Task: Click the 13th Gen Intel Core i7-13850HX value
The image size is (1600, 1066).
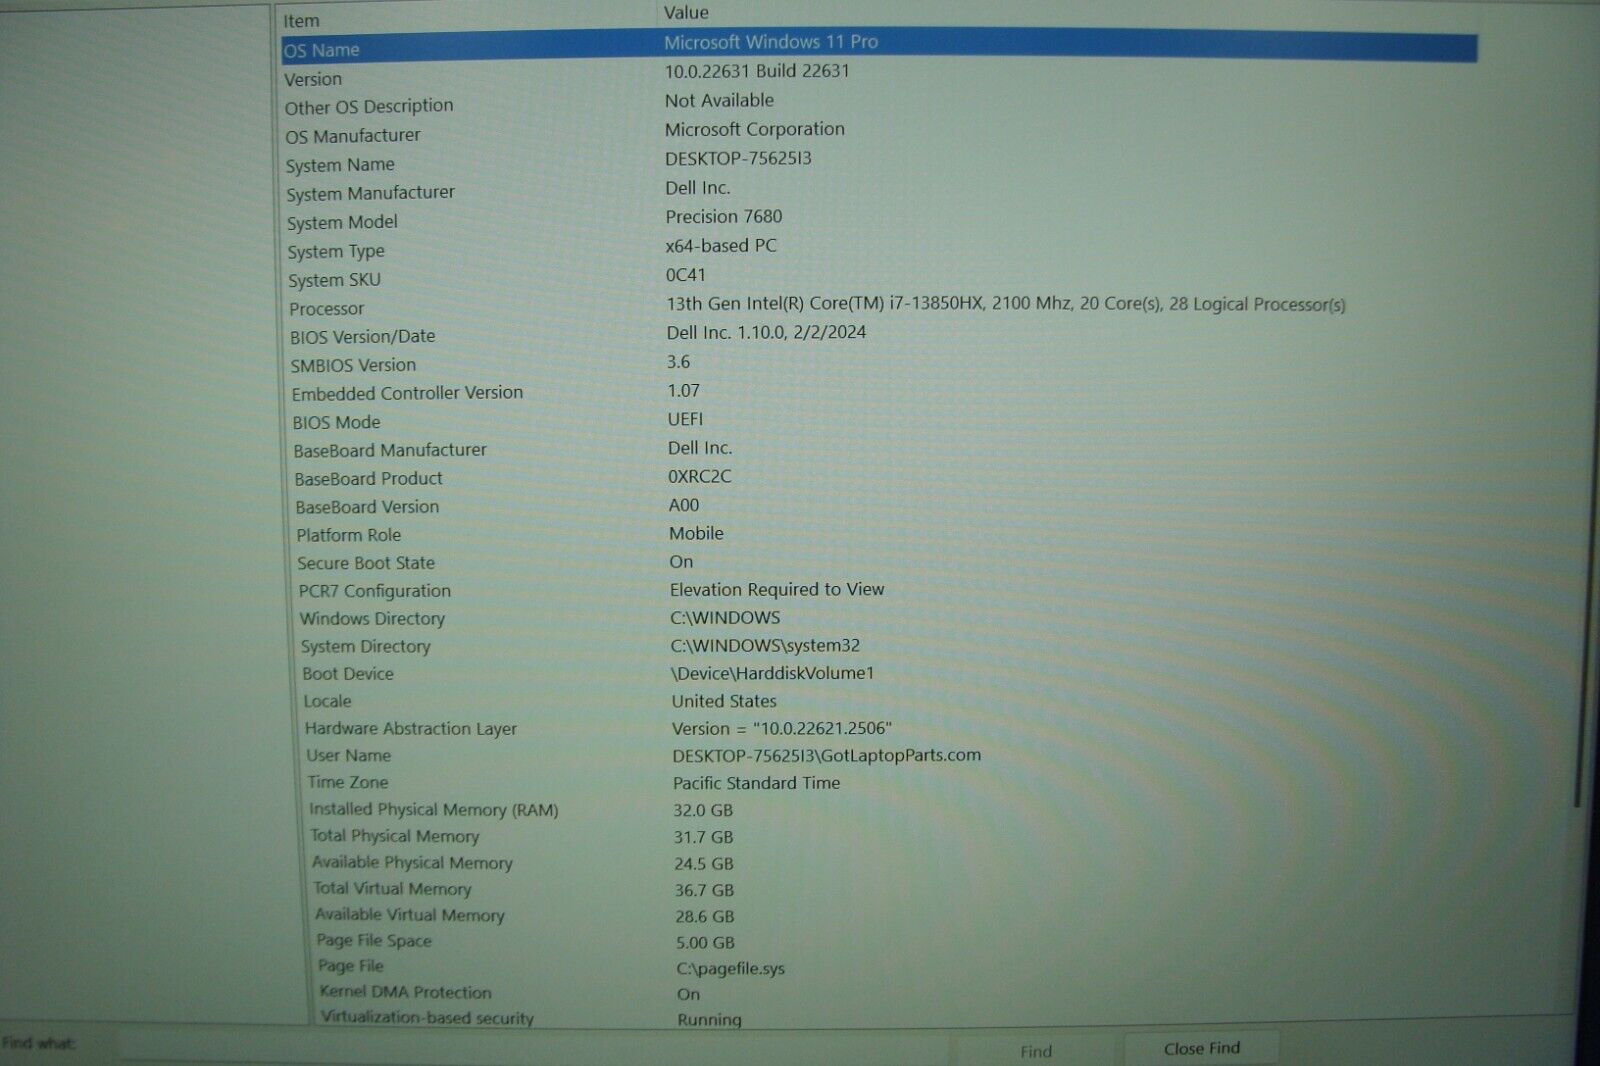Action: point(1006,303)
